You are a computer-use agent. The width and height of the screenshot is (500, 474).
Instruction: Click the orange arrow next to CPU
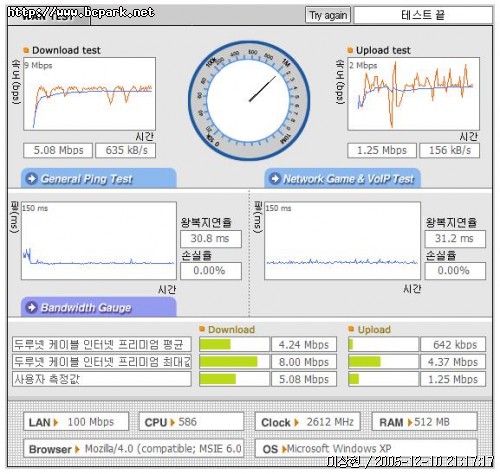(172, 423)
